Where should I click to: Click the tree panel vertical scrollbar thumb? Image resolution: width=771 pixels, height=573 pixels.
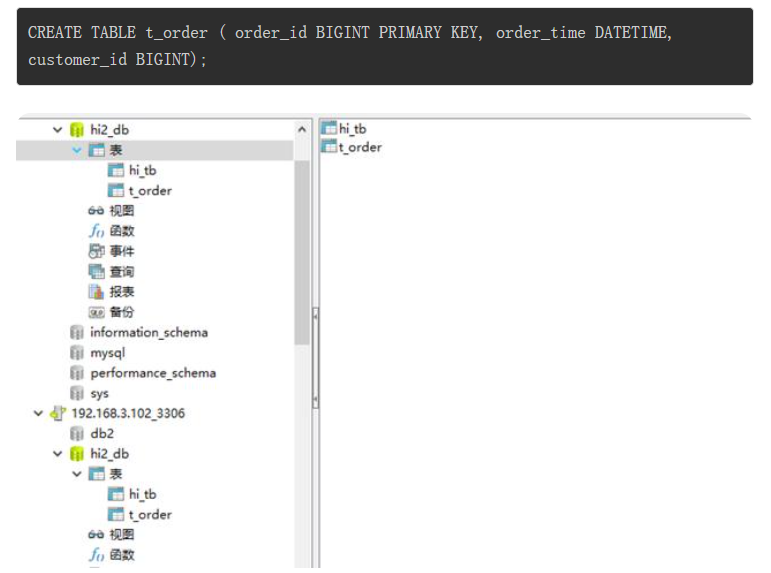coord(302,253)
